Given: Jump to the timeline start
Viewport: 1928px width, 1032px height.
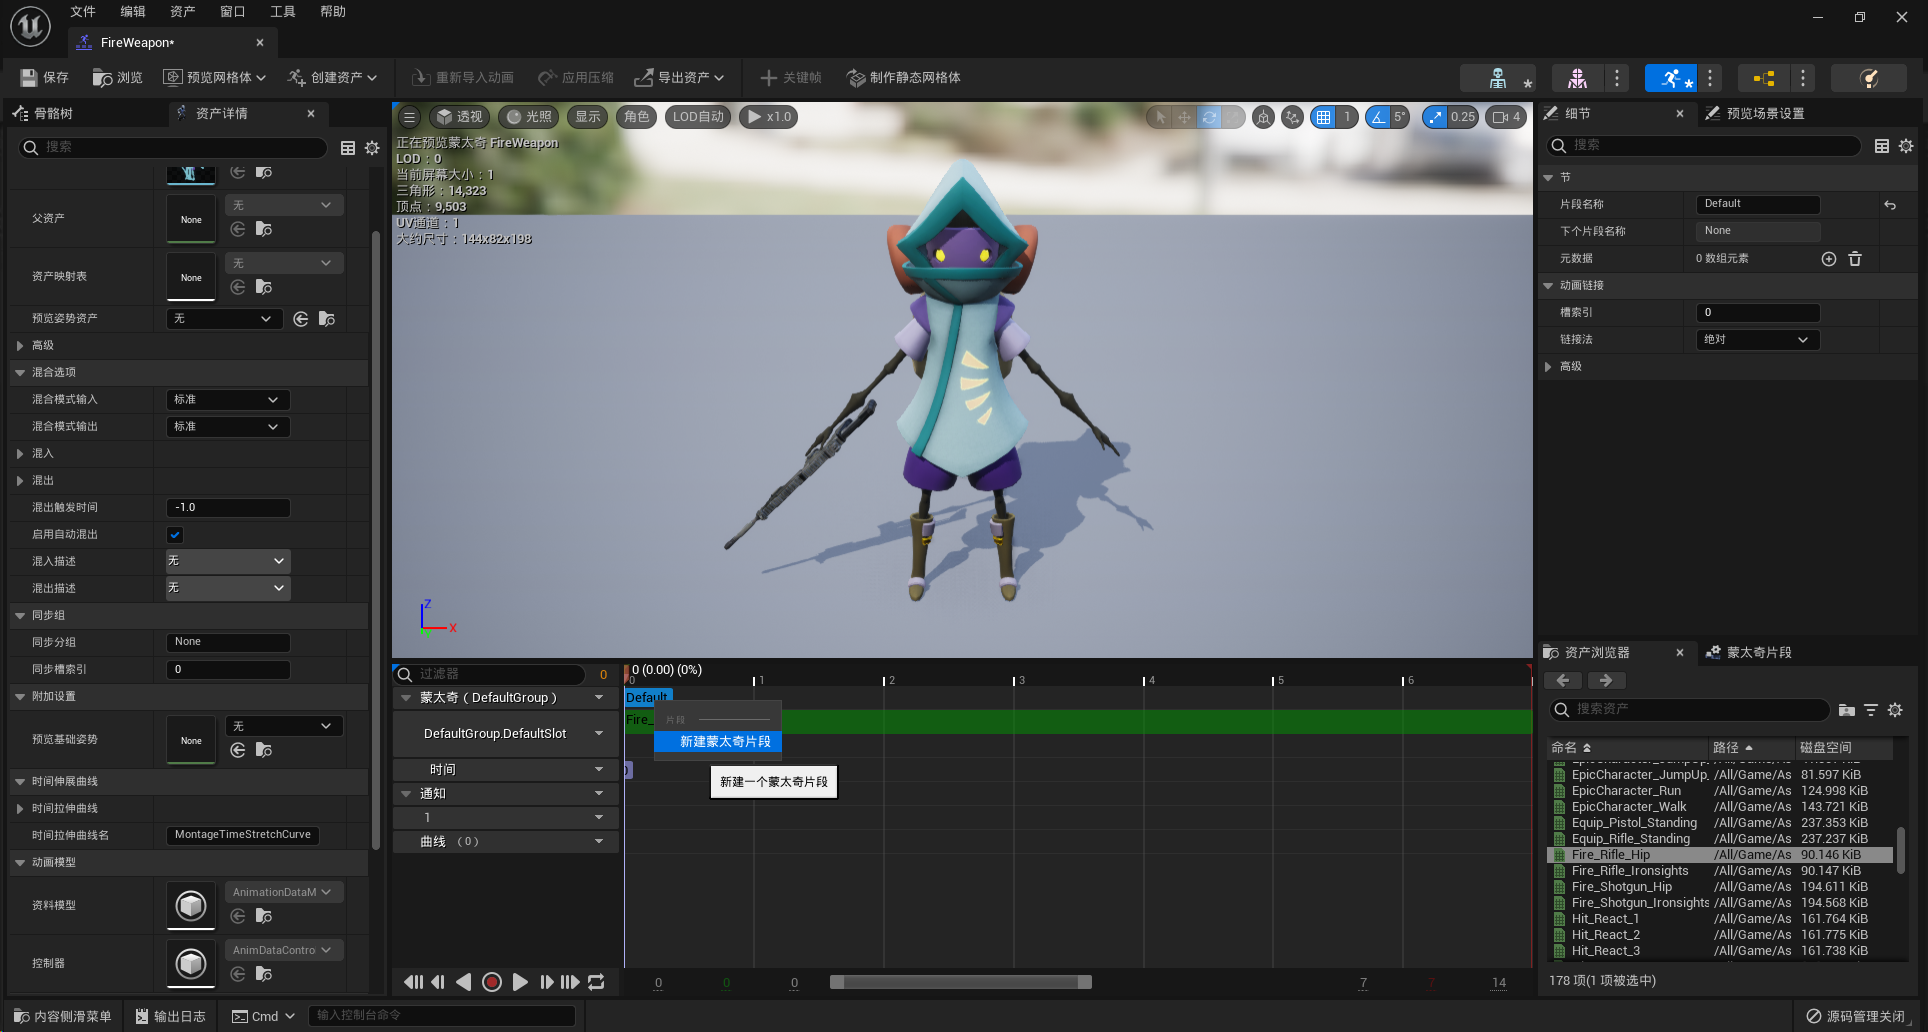Looking at the screenshot, I should pos(413,982).
